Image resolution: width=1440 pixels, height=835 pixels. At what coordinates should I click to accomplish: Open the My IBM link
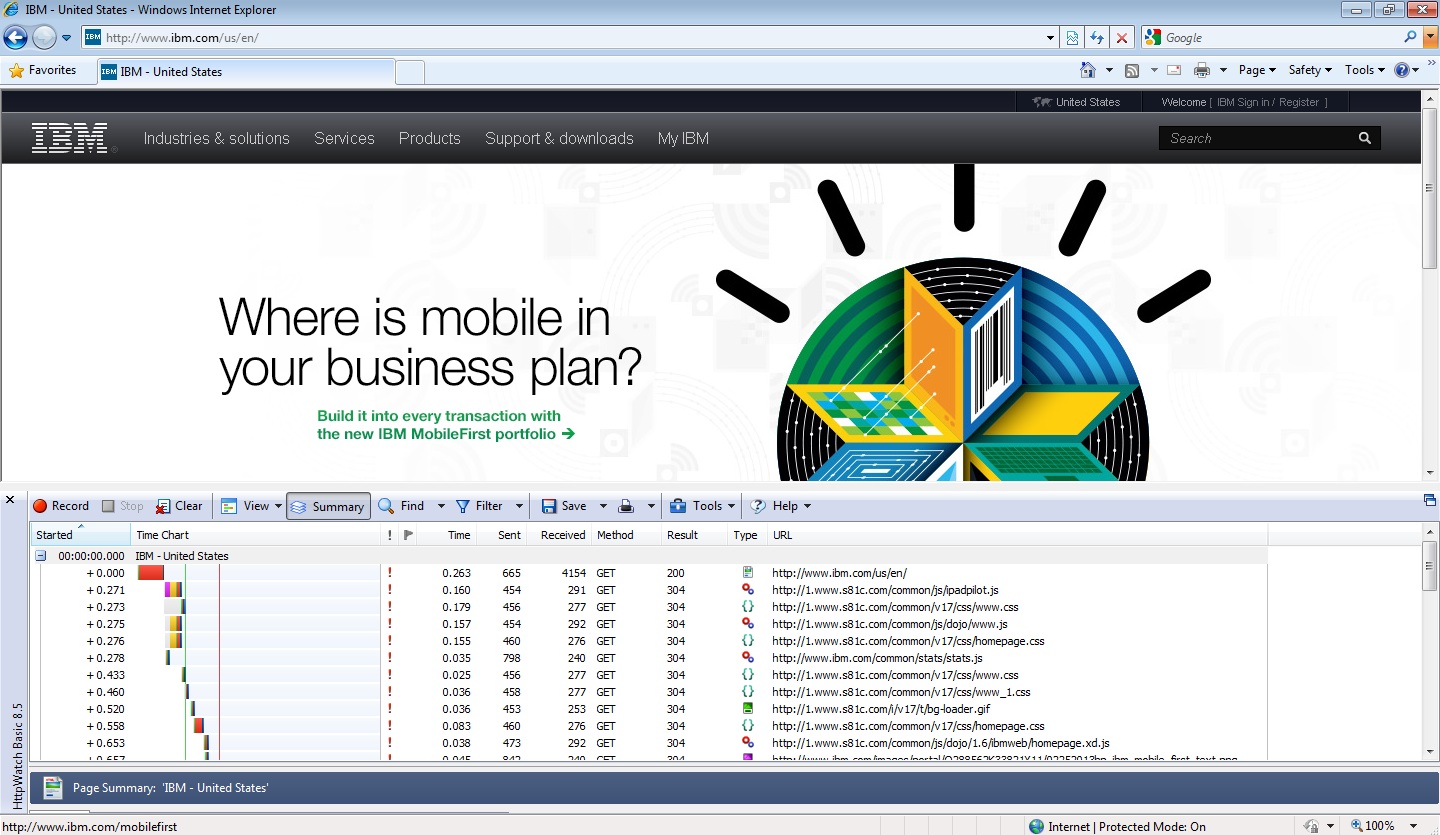pos(683,138)
